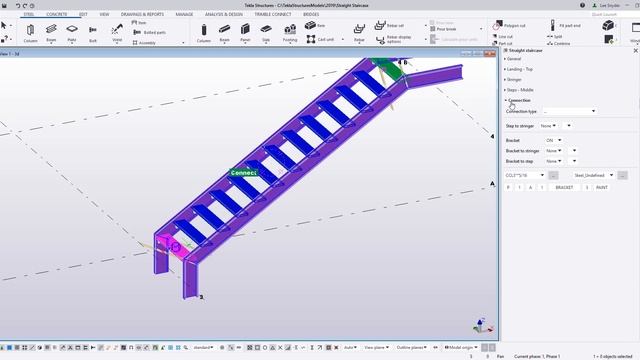The width and height of the screenshot is (640, 360).
Task: Select the steel Beam tool
Action: [51, 33]
